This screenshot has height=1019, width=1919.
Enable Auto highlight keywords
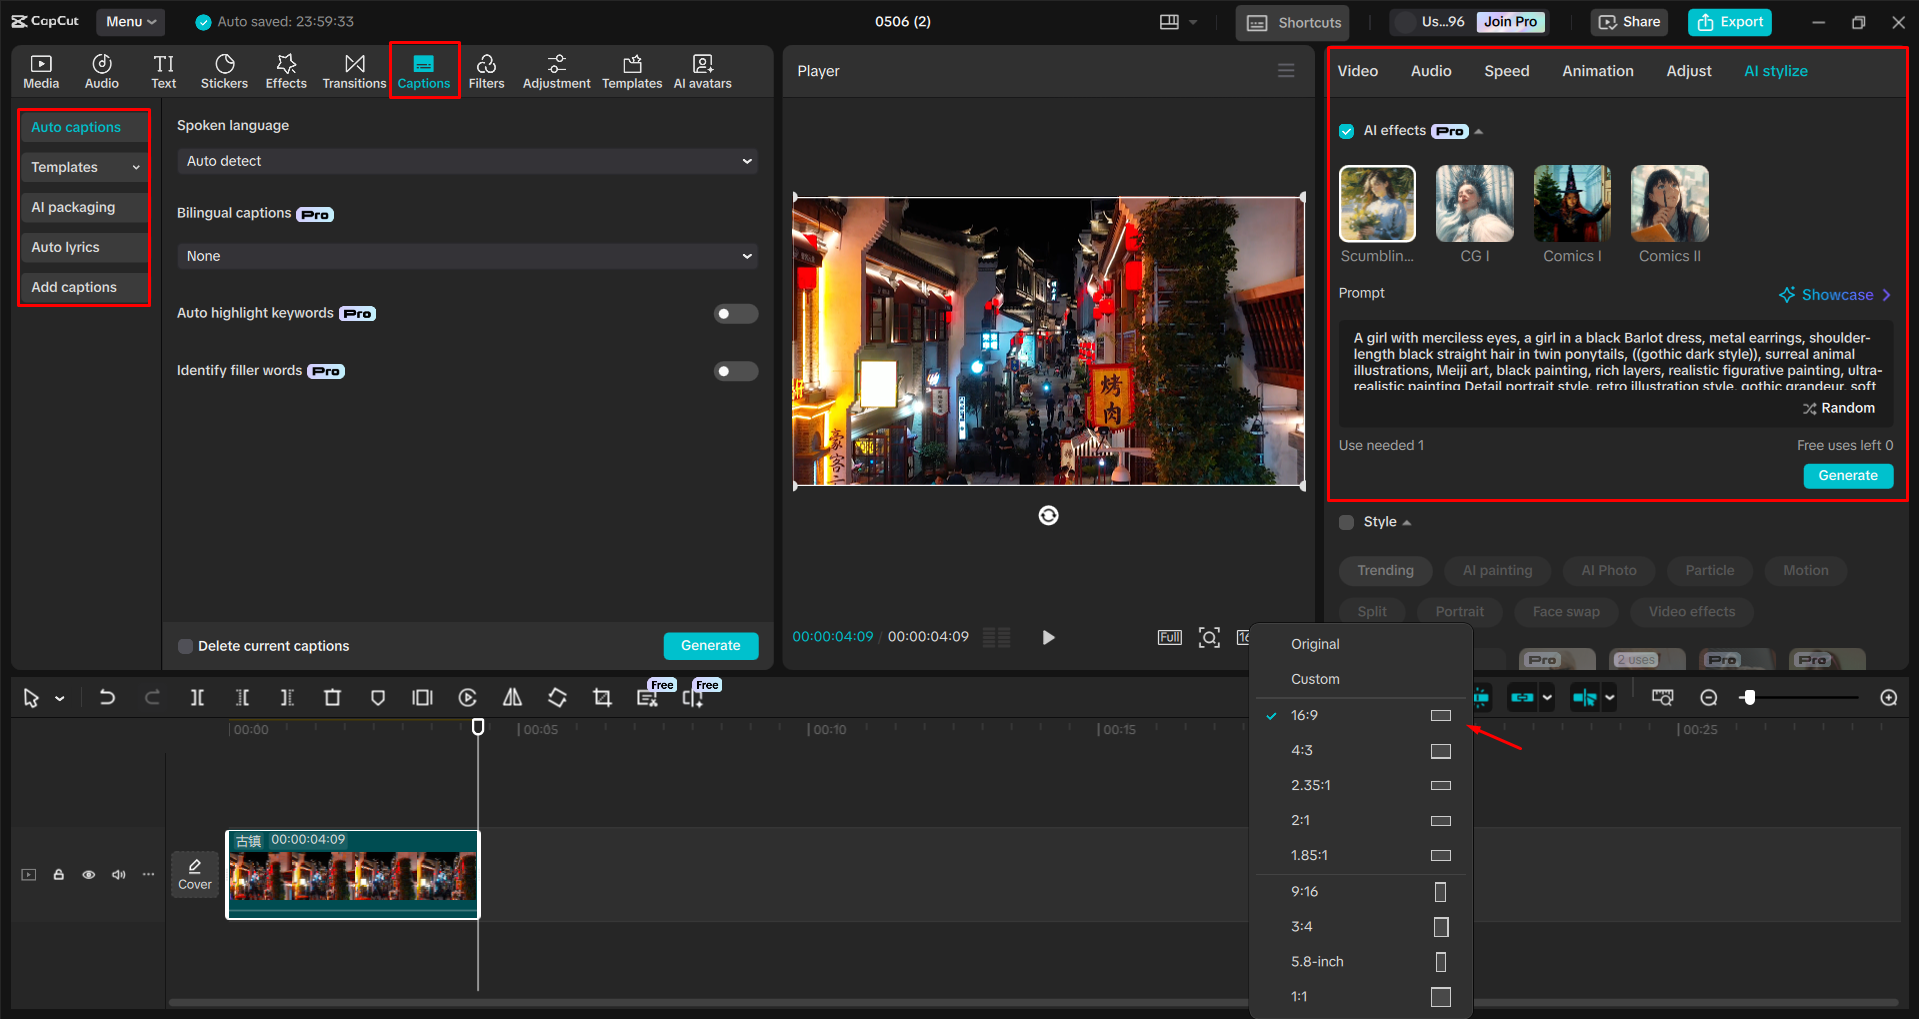(x=735, y=313)
